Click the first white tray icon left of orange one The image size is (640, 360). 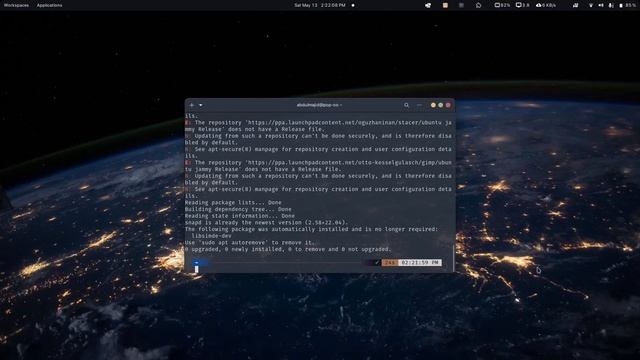[x=428, y=5]
